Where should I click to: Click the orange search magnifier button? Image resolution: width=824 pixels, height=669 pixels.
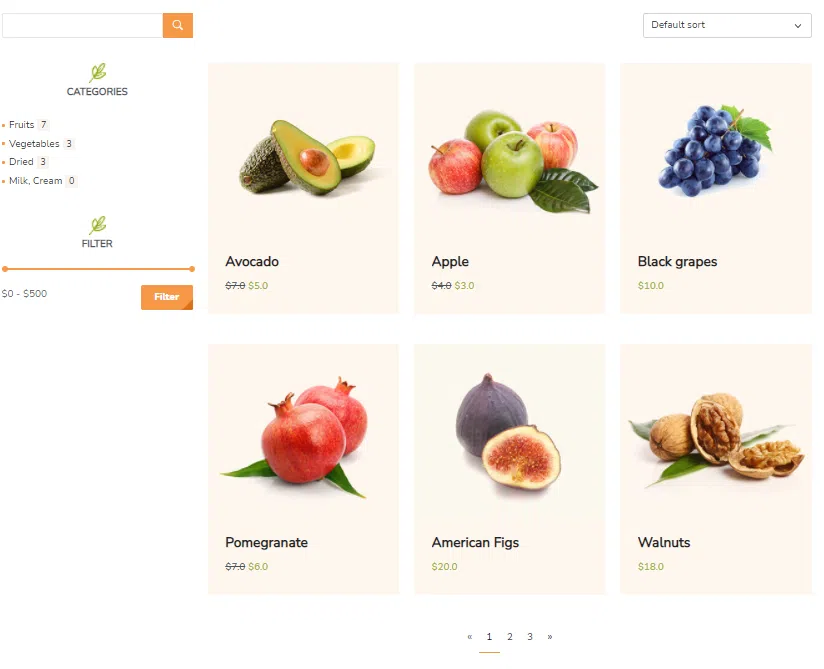178,25
